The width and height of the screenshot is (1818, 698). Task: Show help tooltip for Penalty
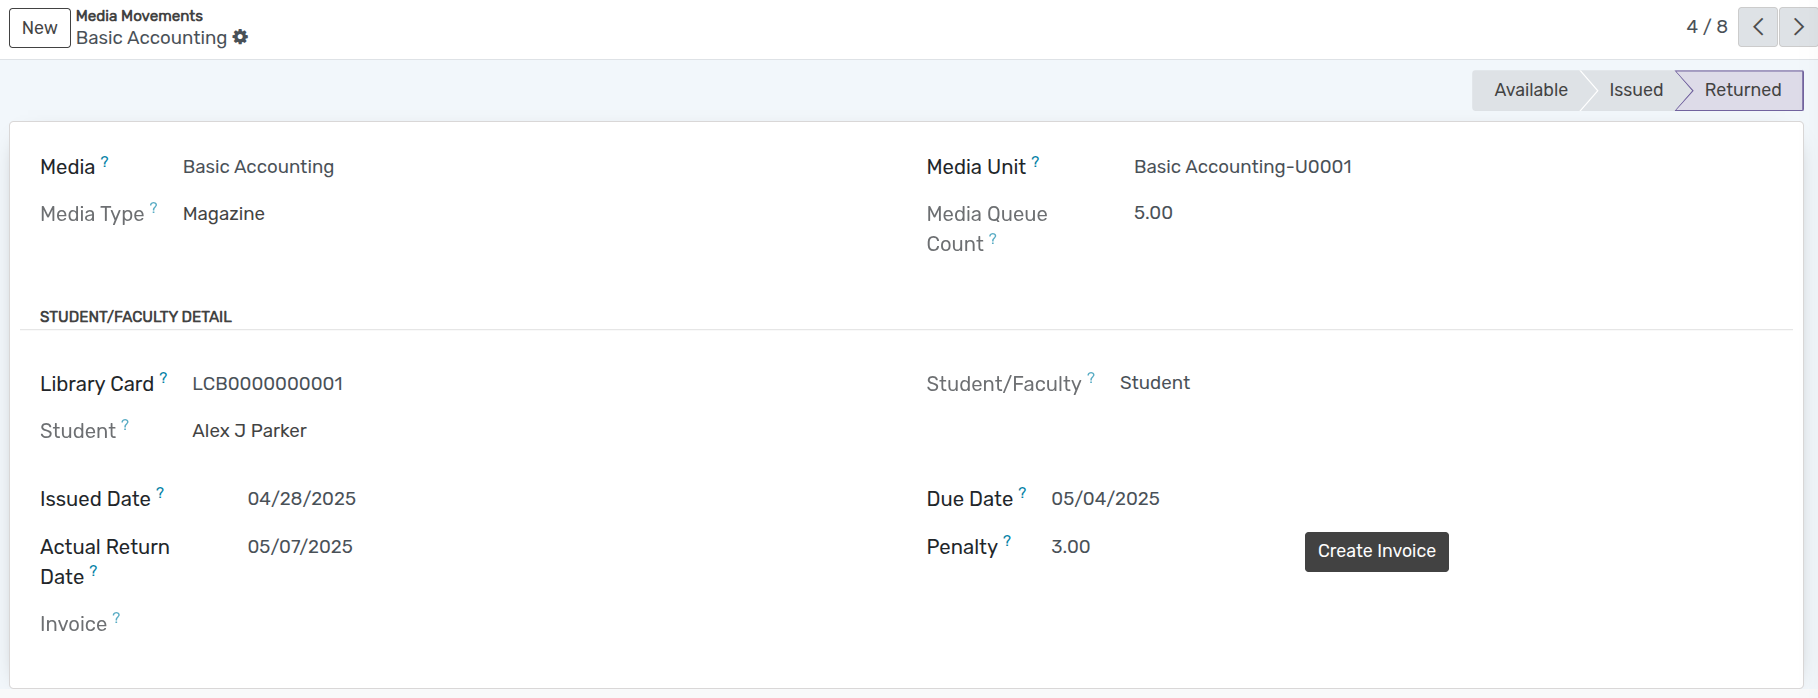[x=1008, y=541]
